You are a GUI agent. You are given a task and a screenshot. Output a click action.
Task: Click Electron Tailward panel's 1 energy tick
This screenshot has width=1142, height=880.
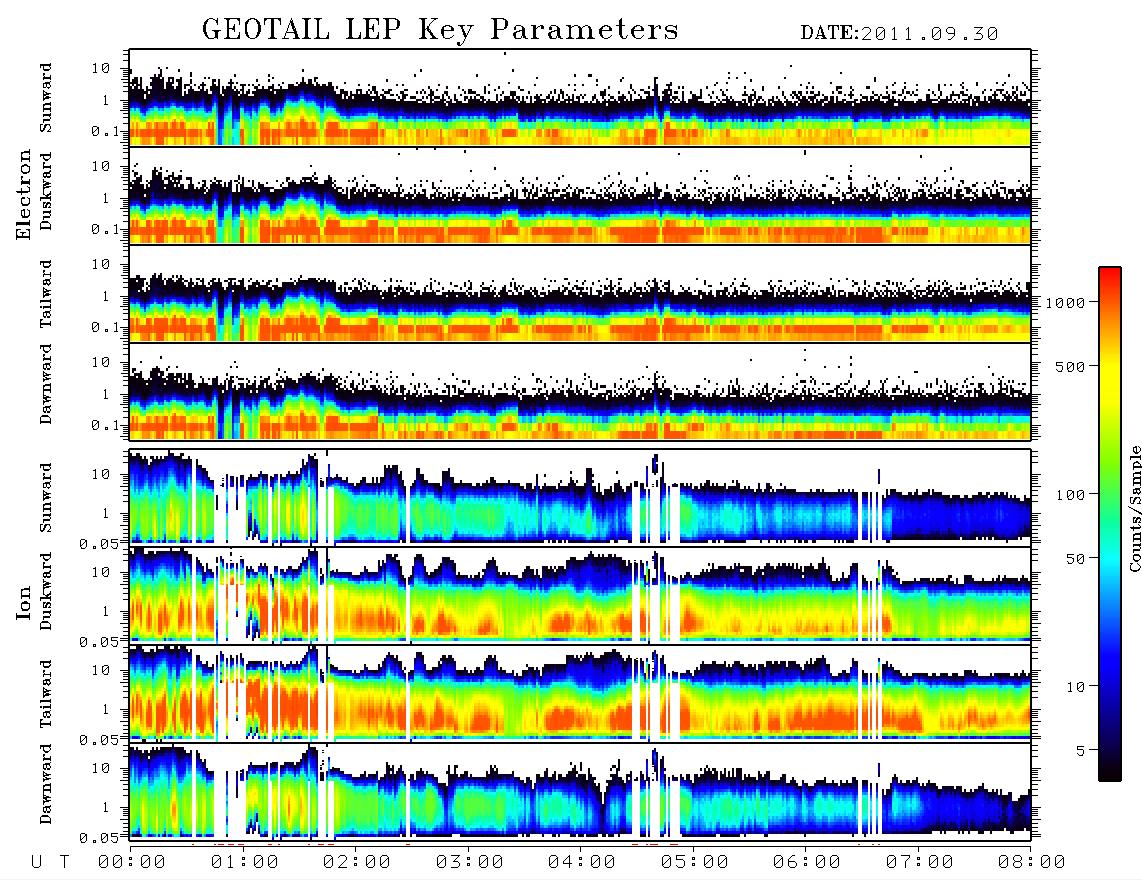click(x=106, y=296)
